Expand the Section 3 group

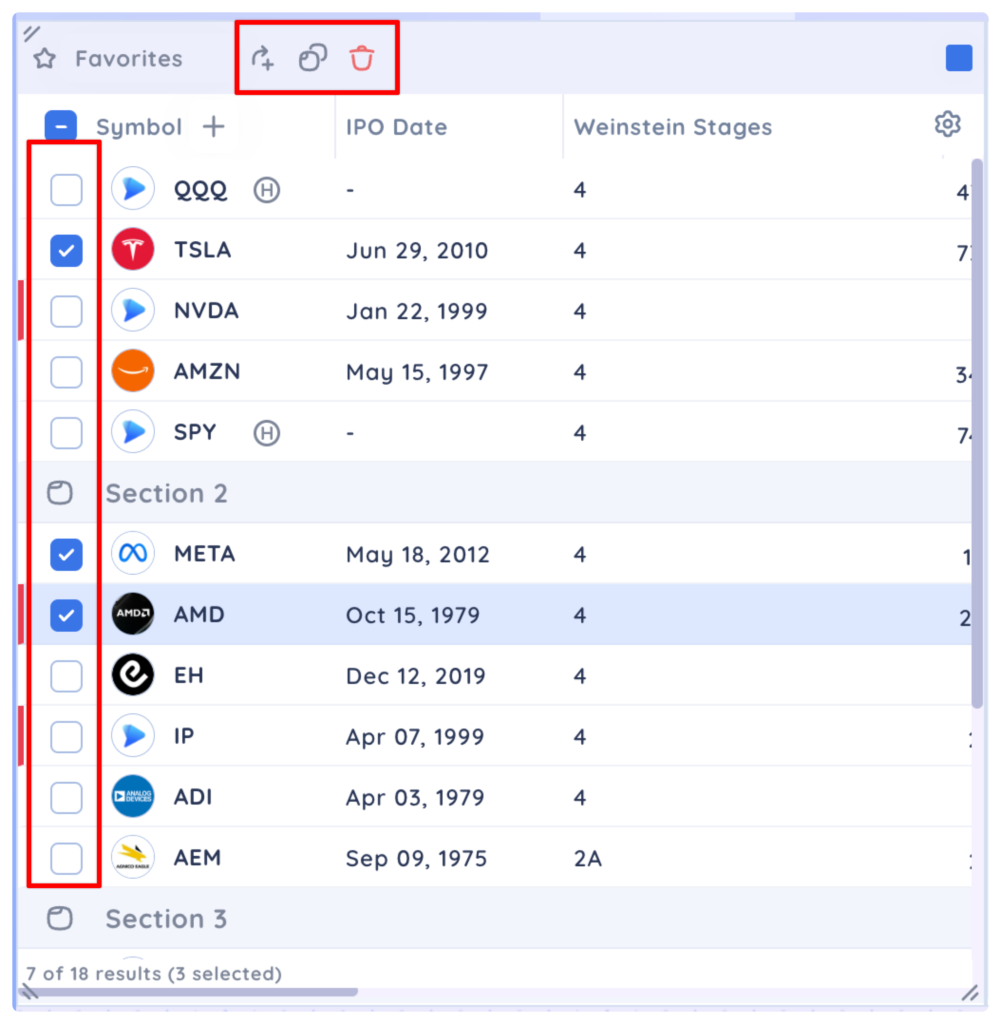coord(60,918)
